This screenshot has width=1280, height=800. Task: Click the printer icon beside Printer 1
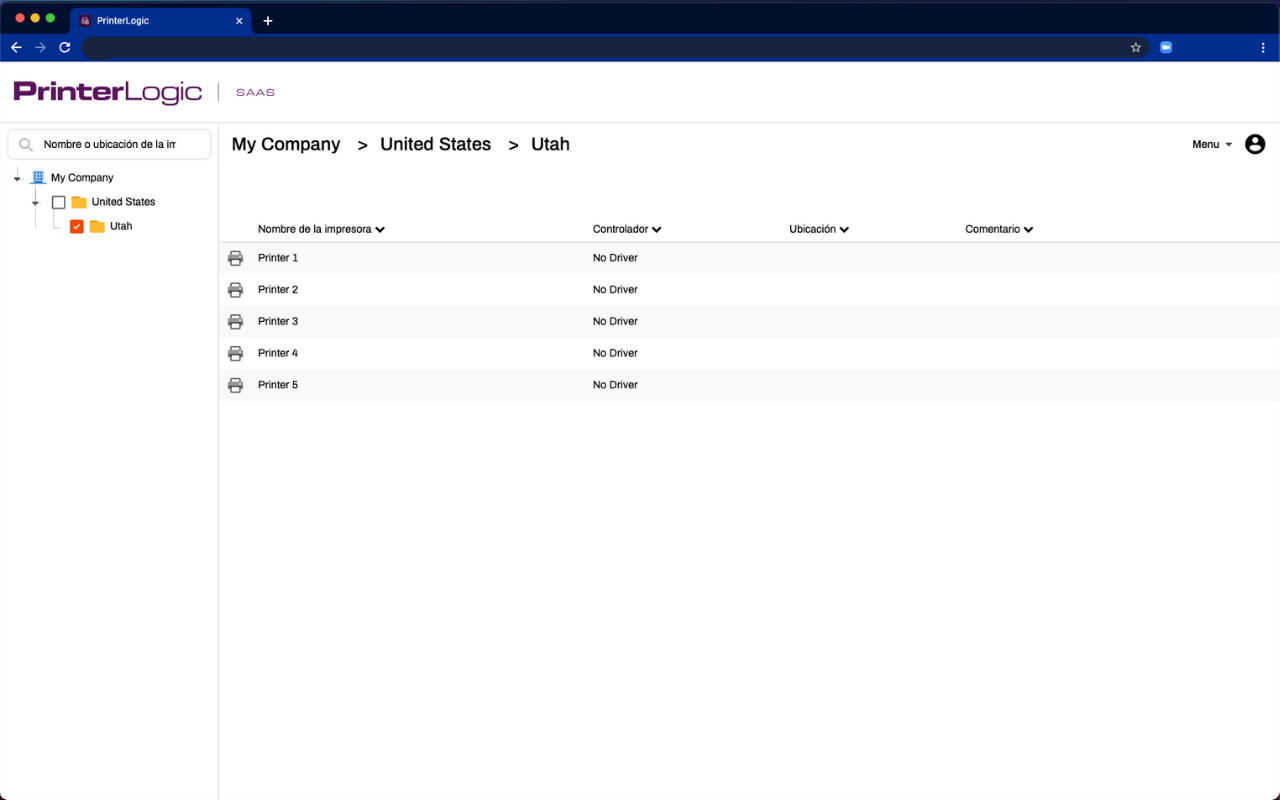click(x=235, y=257)
